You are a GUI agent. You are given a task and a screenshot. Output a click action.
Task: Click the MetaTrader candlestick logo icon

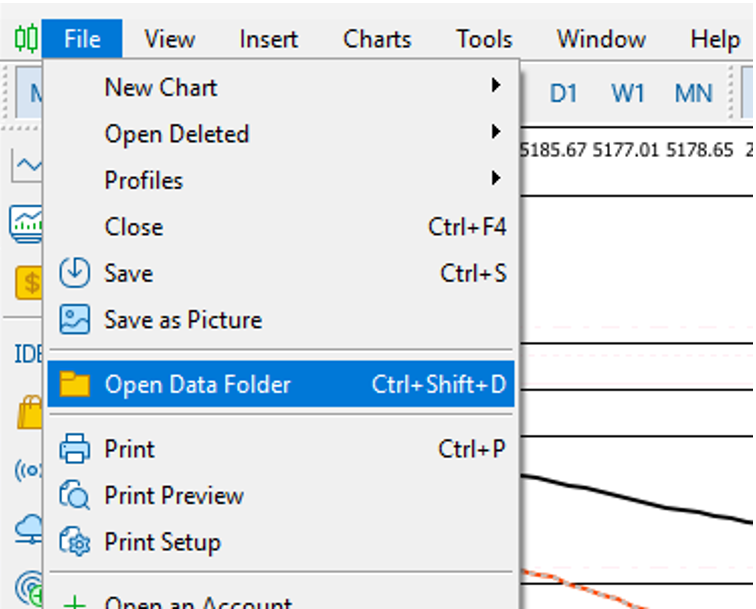pyautogui.click(x=26, y=38)
